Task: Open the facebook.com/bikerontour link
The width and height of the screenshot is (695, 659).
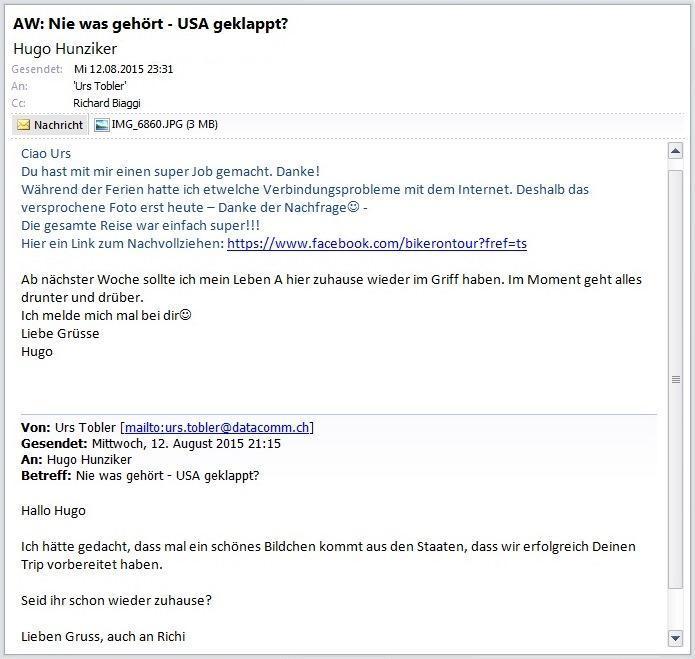Action: (x=377, y=243)
